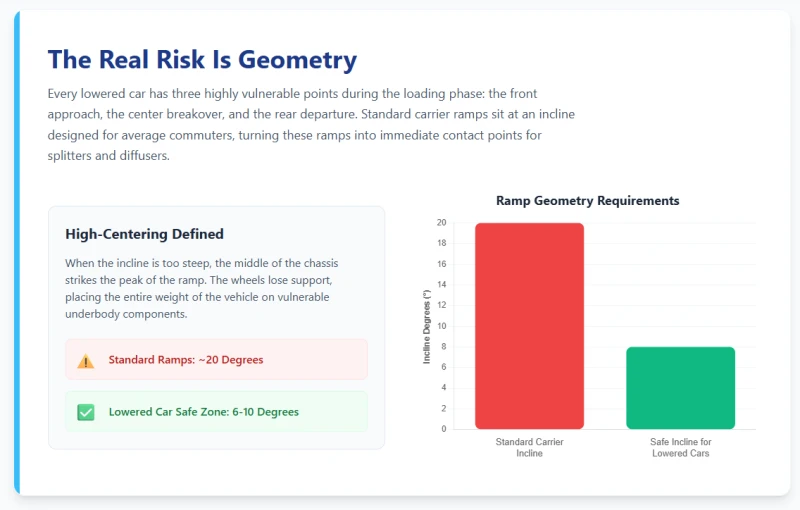Click the 'Standard Ramps: ~20 Degrees' alert

[216, 359]
